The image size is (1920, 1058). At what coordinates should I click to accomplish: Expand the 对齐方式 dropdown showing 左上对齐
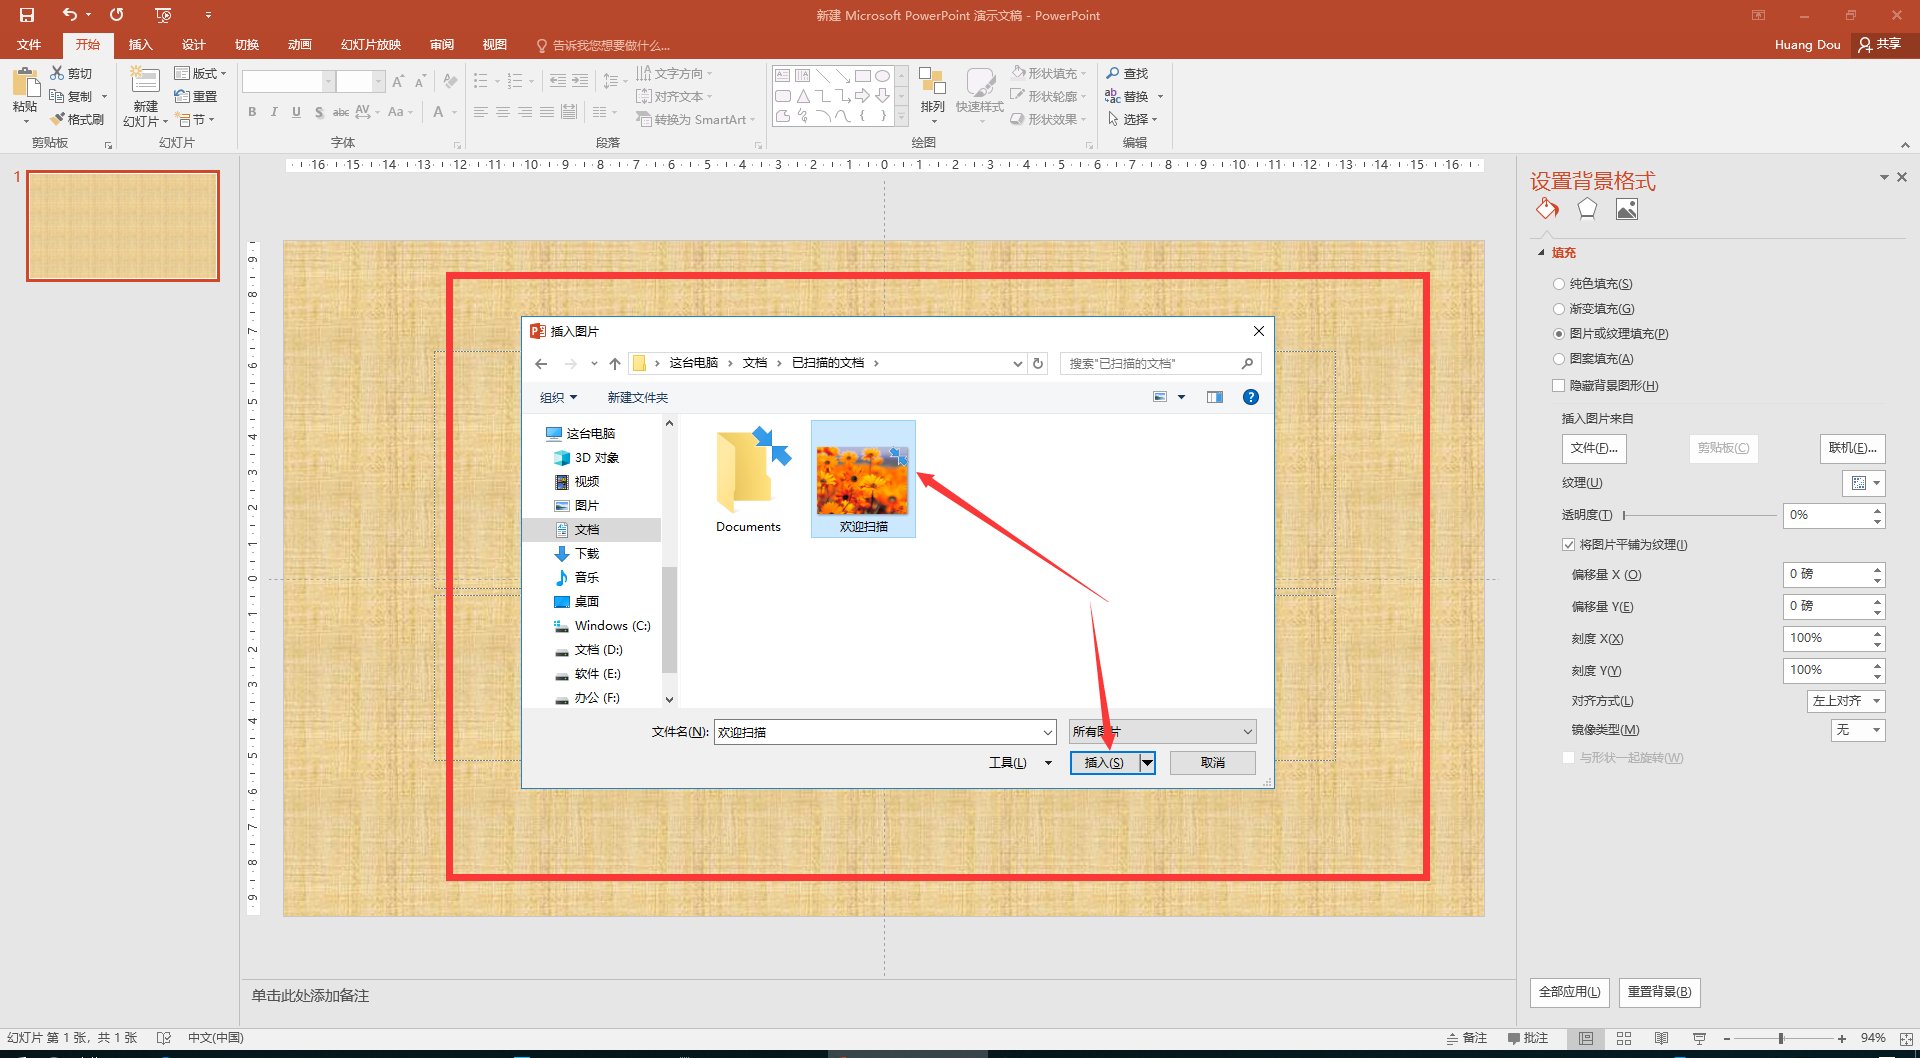click(x=1845, y=701)
